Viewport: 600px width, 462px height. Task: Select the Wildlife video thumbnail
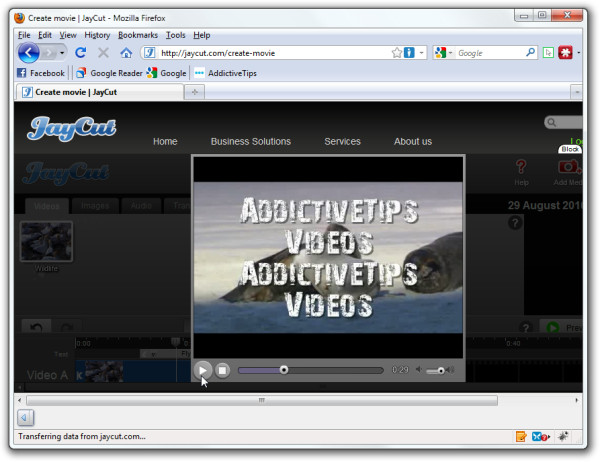(x=46, y=242)
